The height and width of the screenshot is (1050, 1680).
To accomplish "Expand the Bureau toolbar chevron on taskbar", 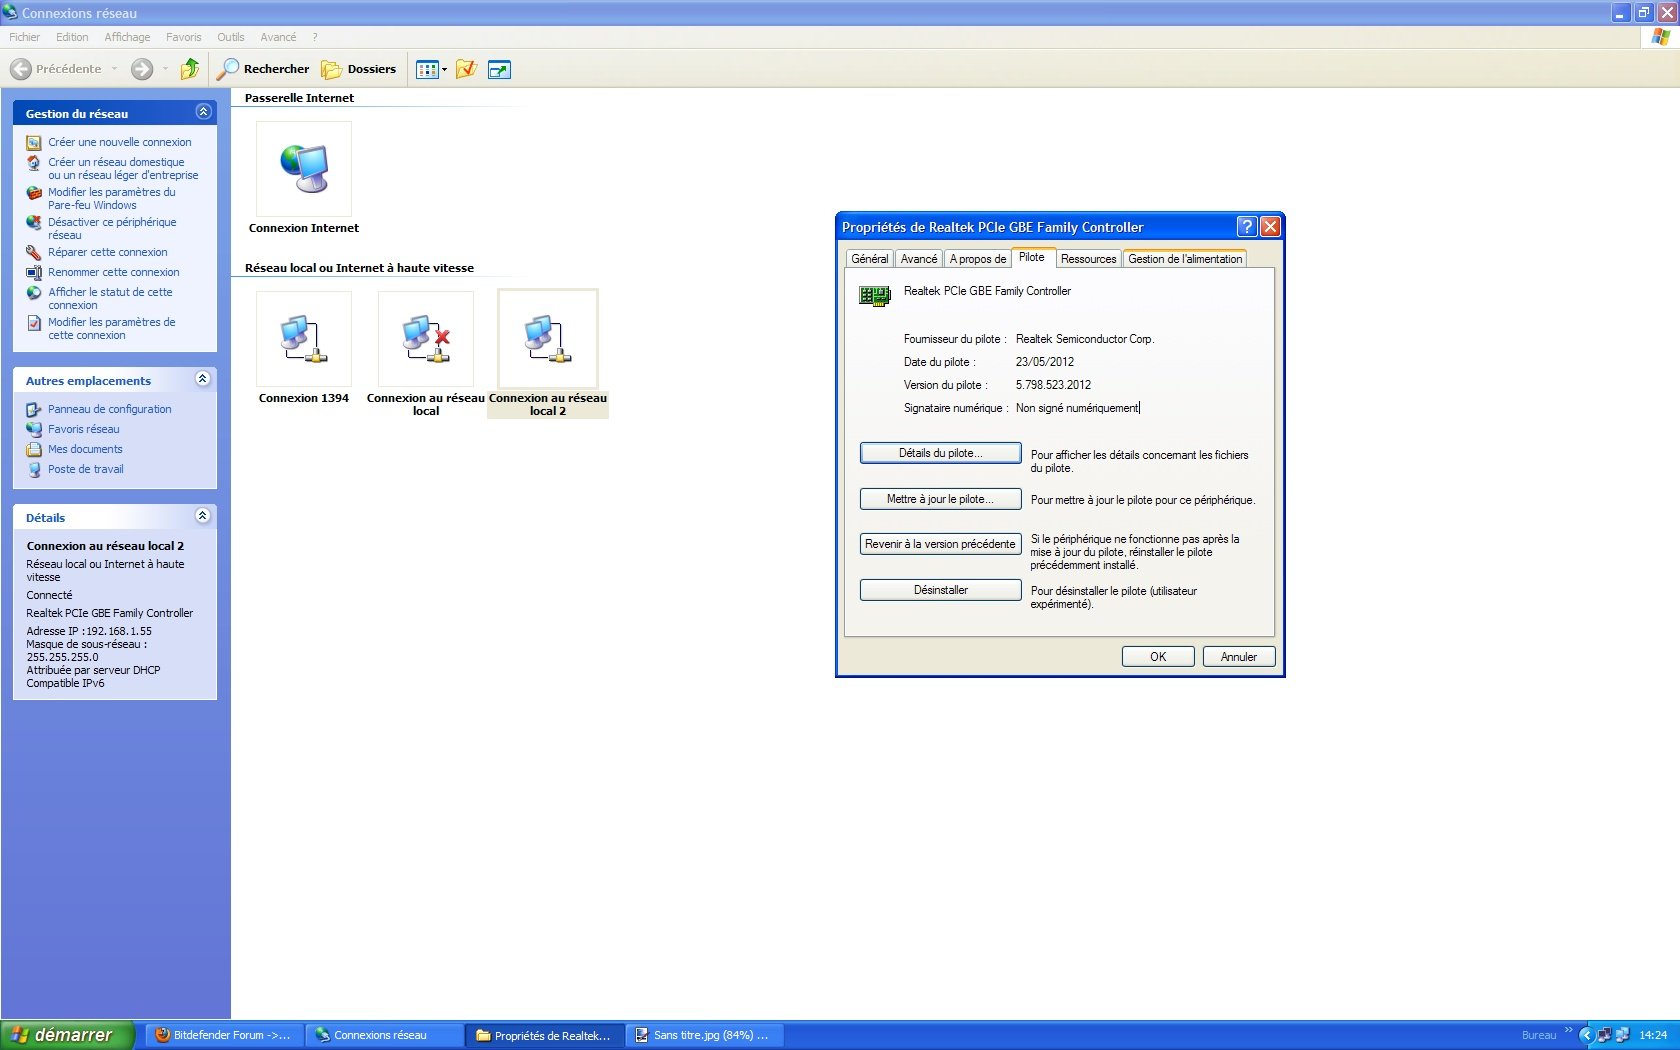I will click(1569, 1031).
